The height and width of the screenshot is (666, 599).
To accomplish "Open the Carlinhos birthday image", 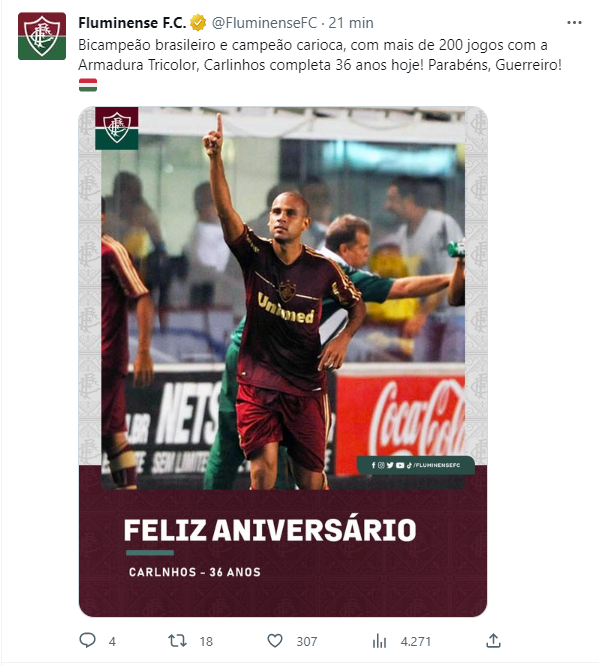I will point(283,361).
